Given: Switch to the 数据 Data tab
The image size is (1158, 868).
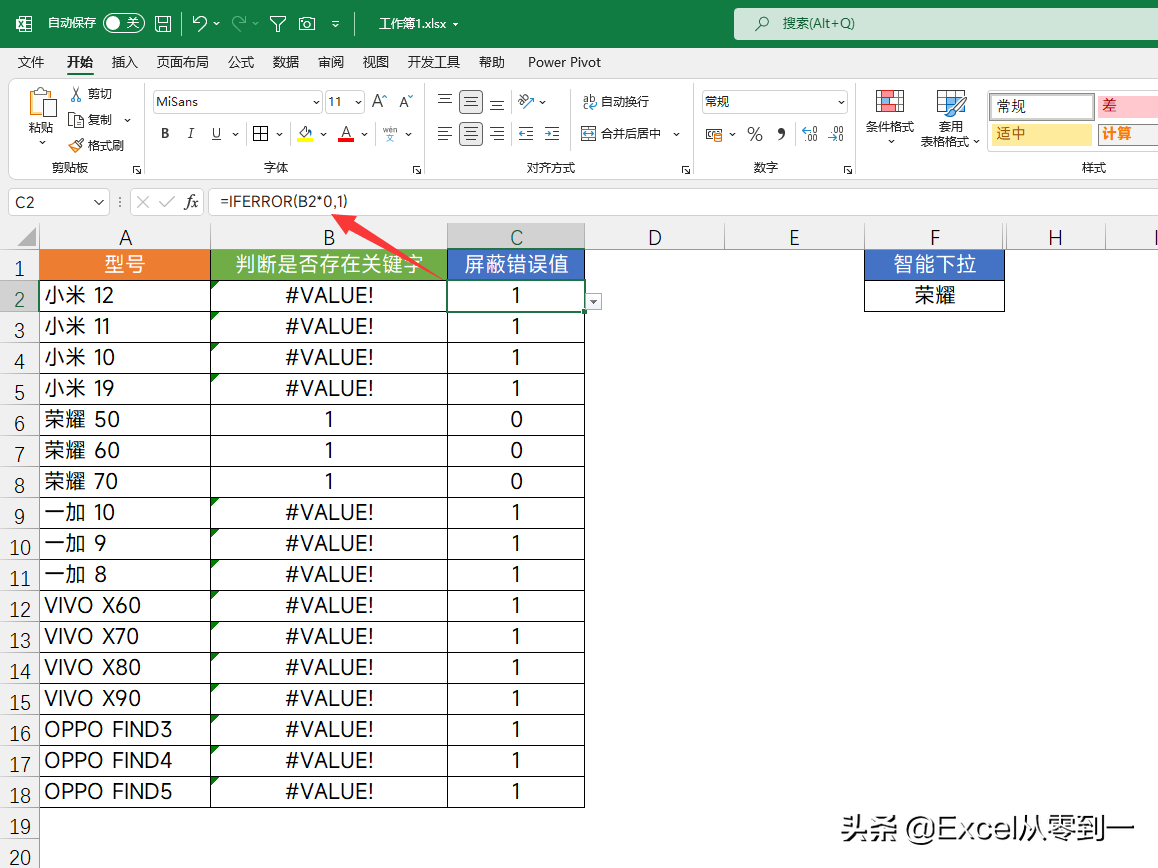Looking at the screenshot, I should 286,62.
